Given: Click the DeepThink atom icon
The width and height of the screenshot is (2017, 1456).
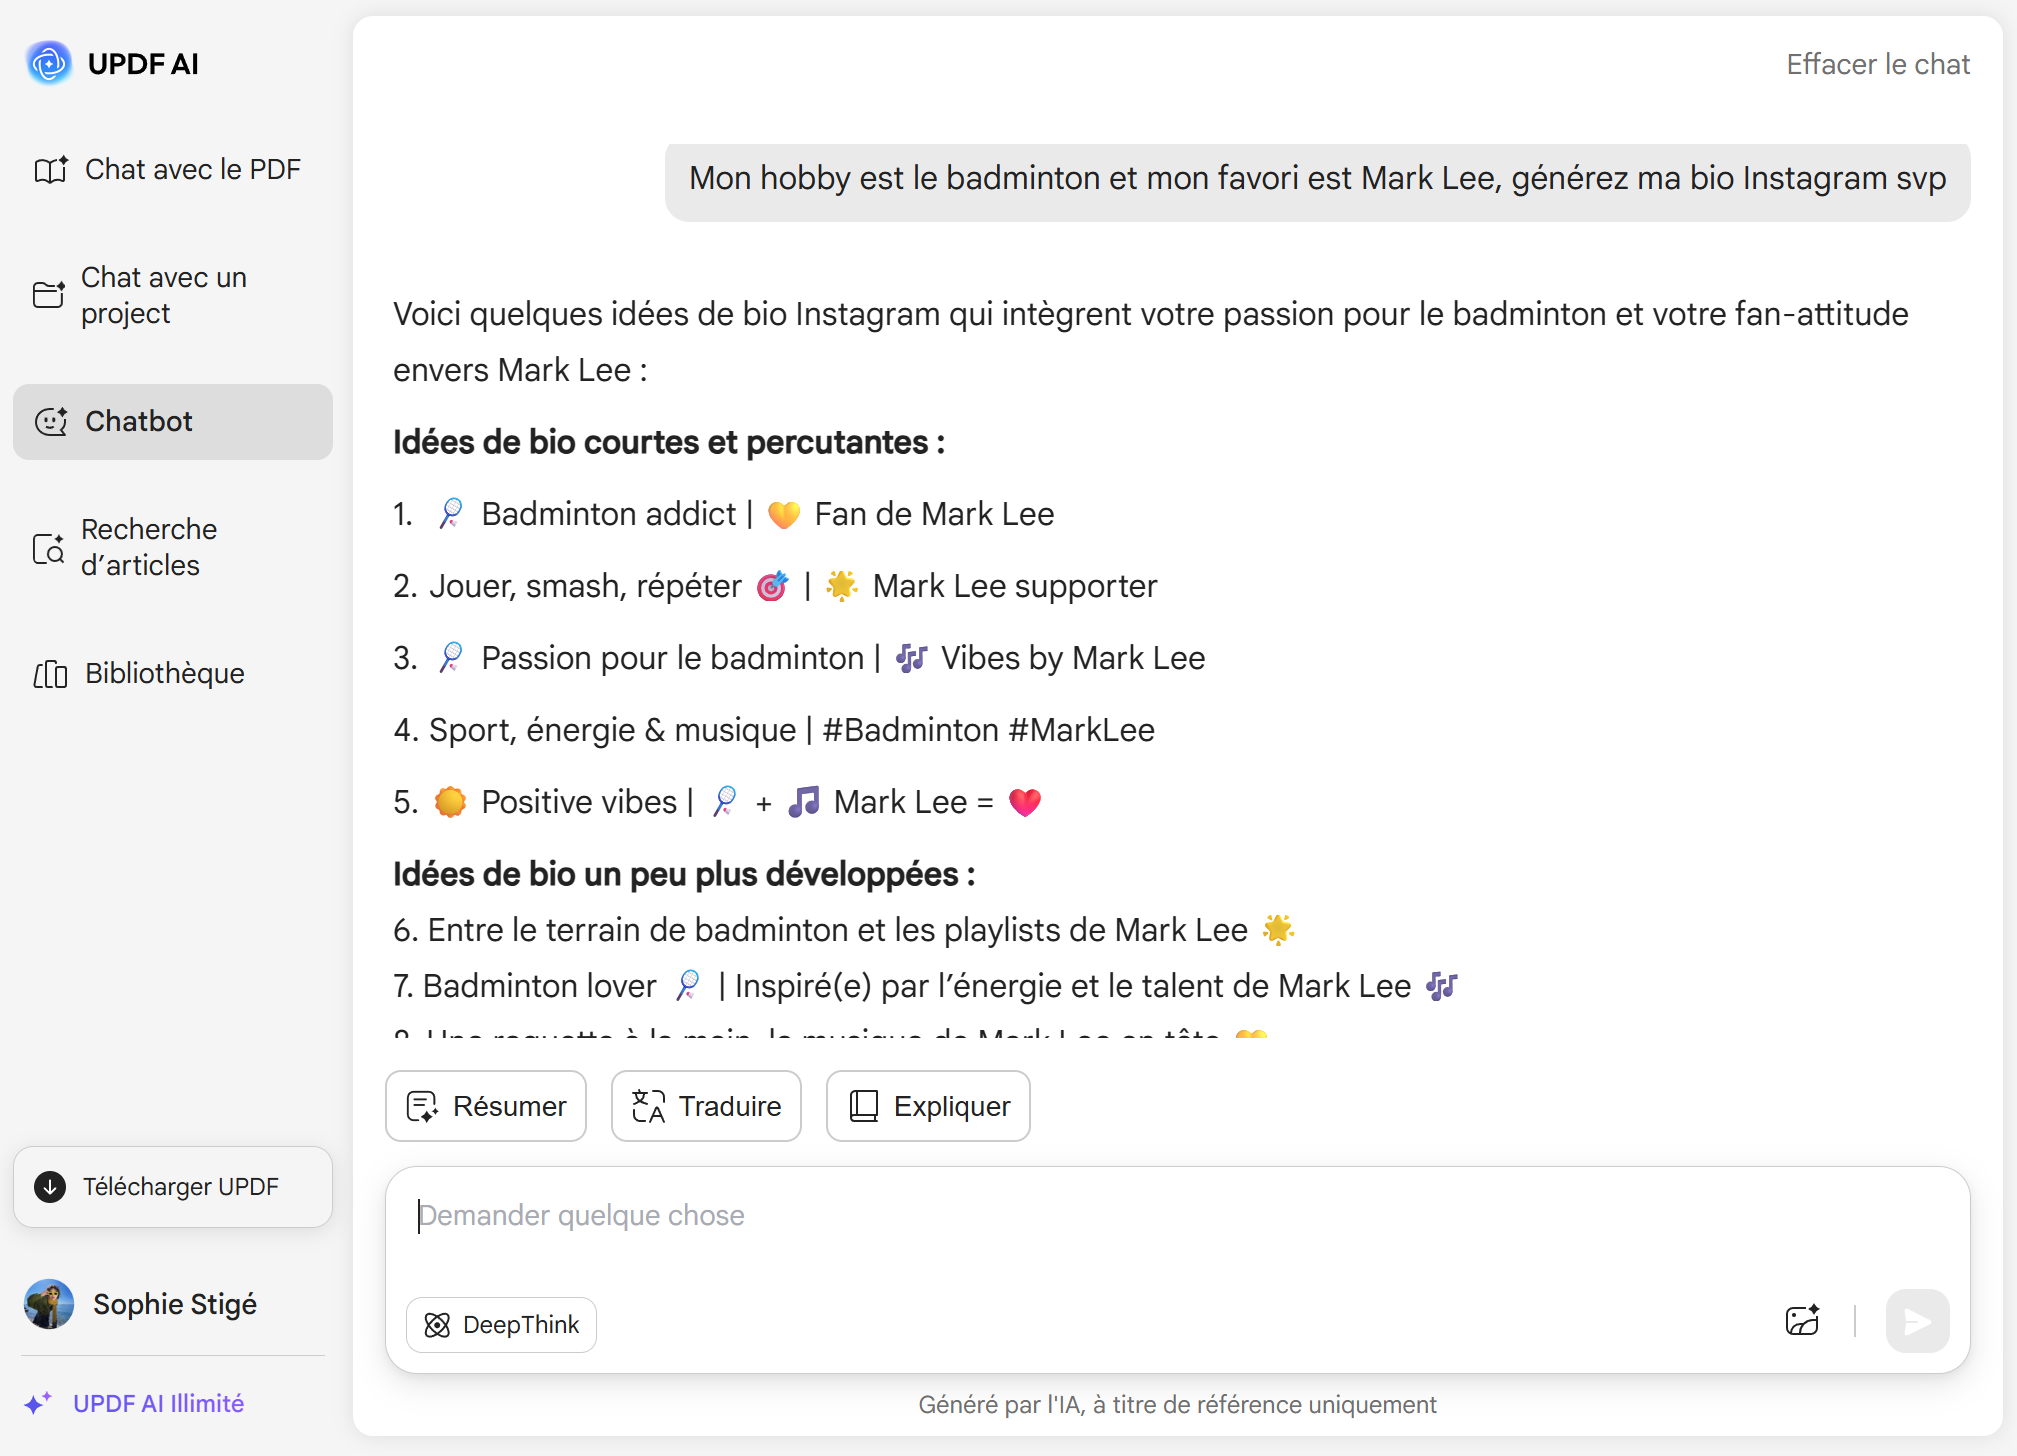Looking at the screenshot, I should (437, 1325).
